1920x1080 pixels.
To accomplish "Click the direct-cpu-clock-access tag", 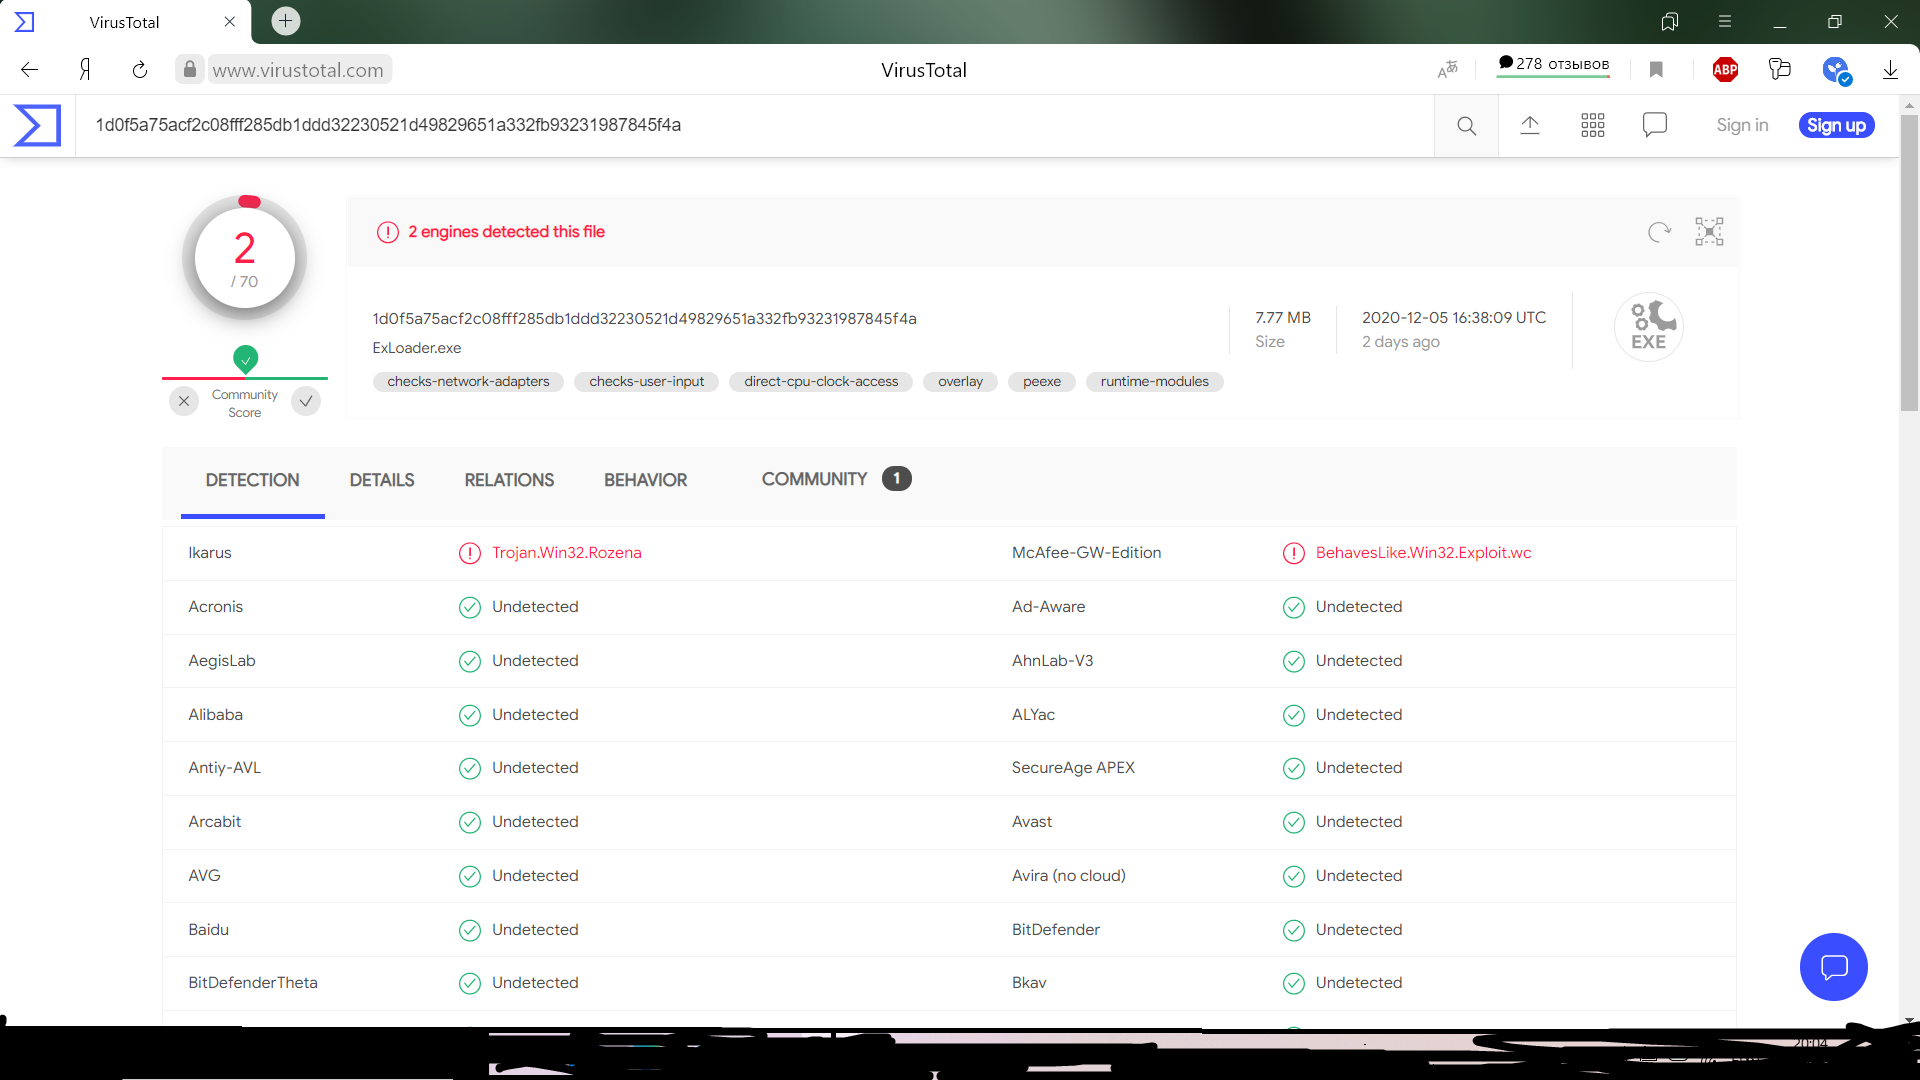I will coord(821,382).
